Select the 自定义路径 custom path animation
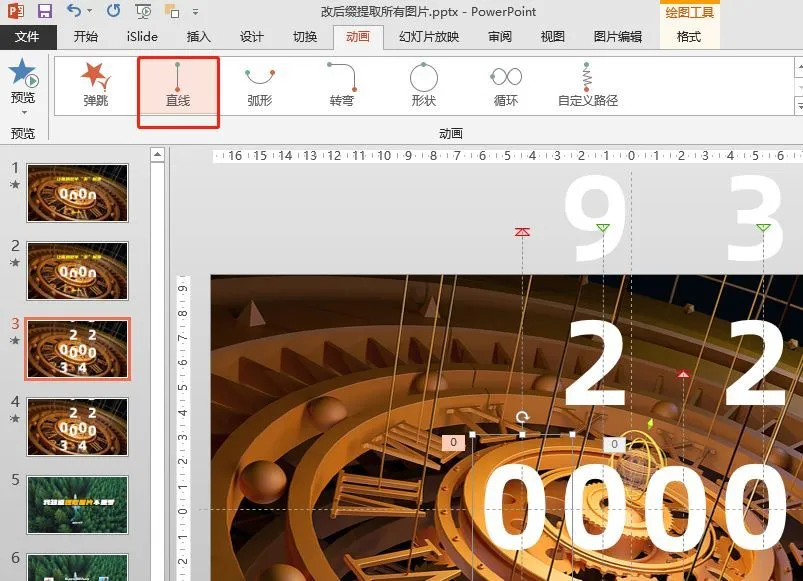 588,84
